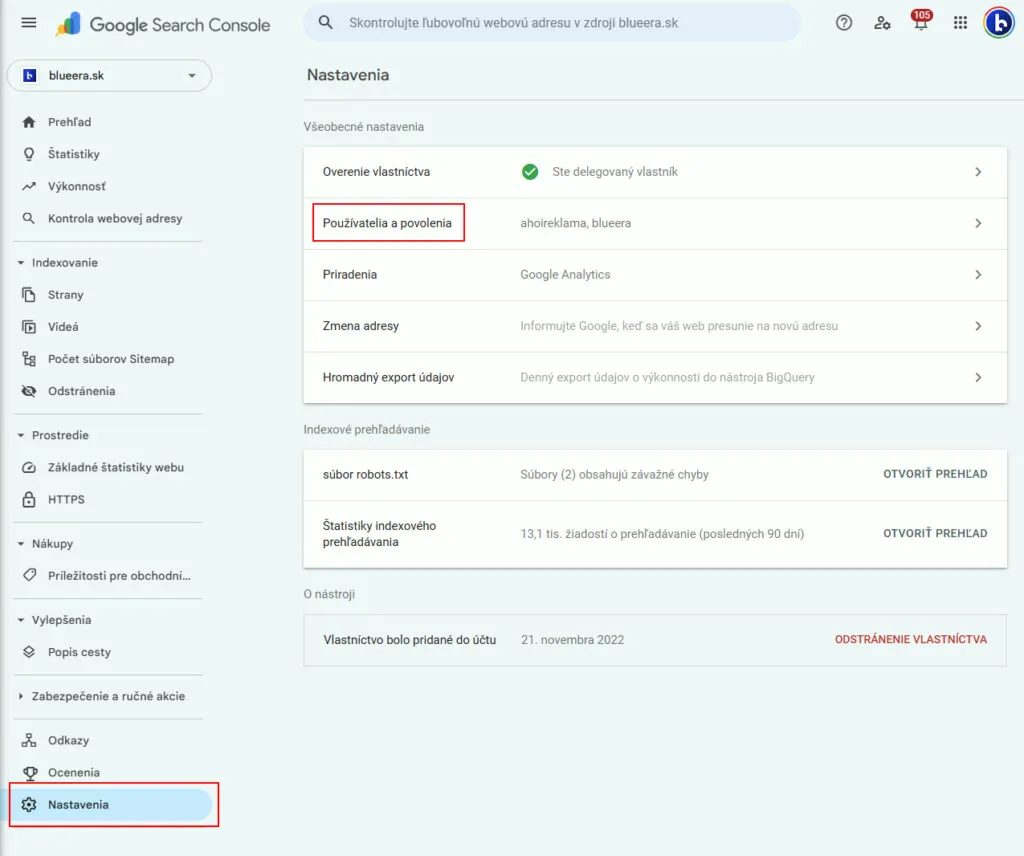Open the Google apps grid
The width and height of the screenshot is (1024, 856).
click(x=960, y=23)
